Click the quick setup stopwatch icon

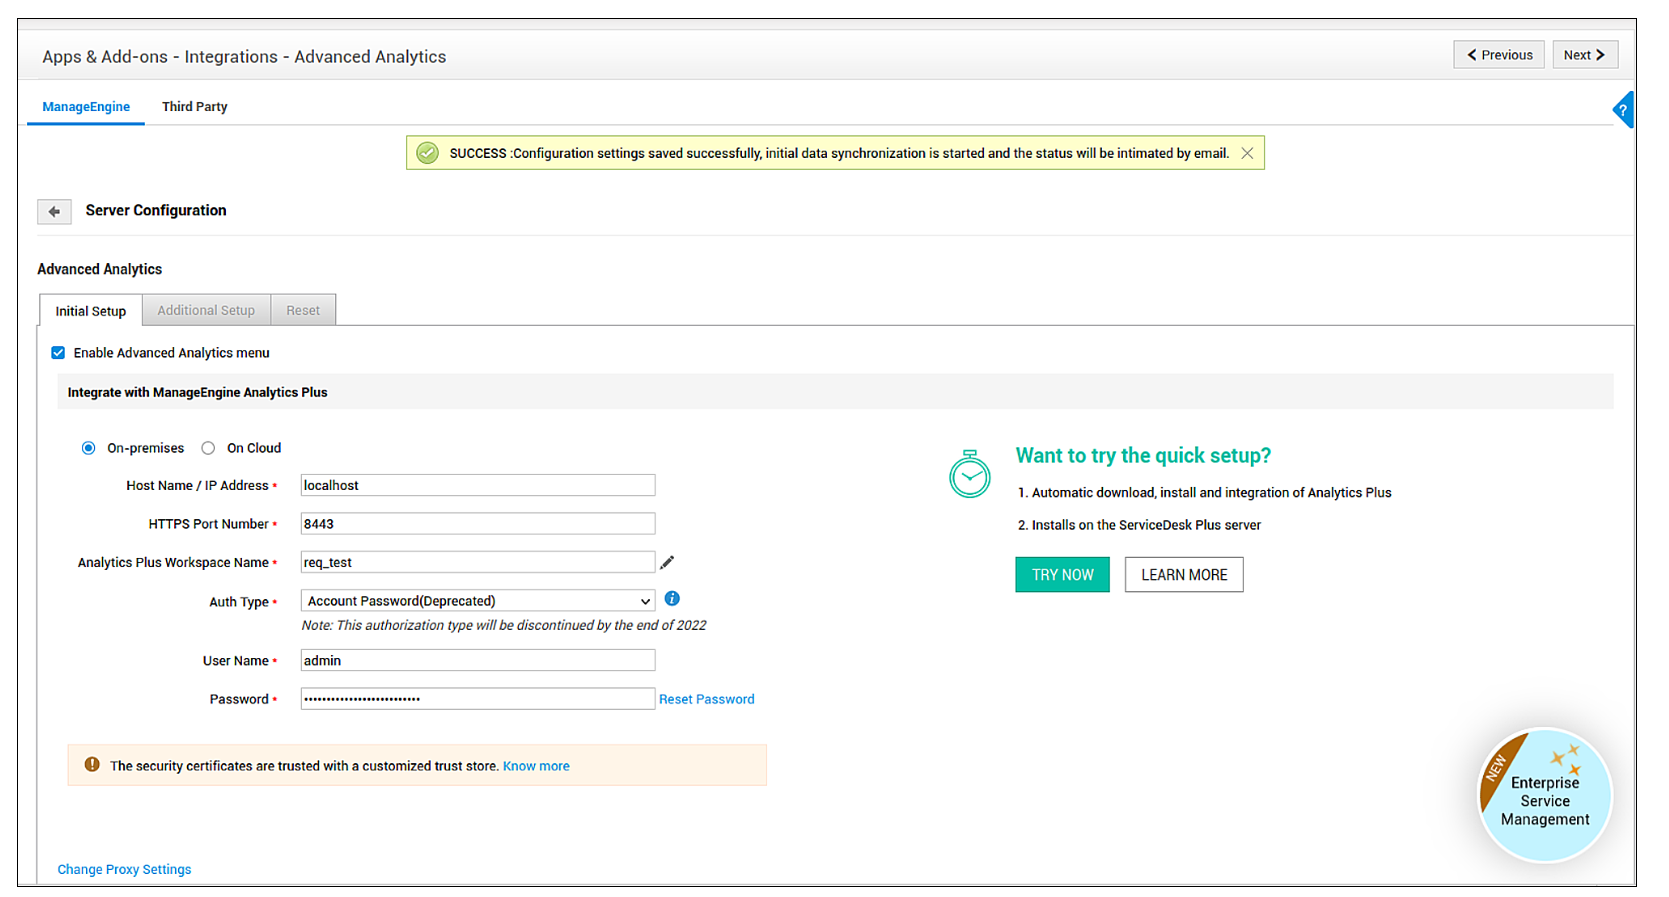click(969, 474)
